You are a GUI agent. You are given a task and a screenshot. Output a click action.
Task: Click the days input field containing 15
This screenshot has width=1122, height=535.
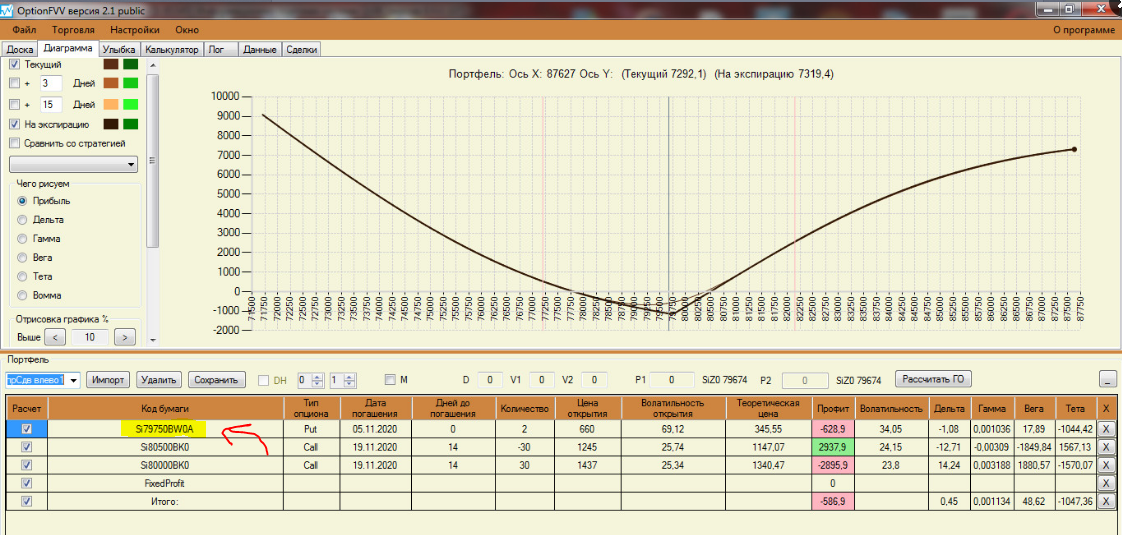(x=51, y=104)
